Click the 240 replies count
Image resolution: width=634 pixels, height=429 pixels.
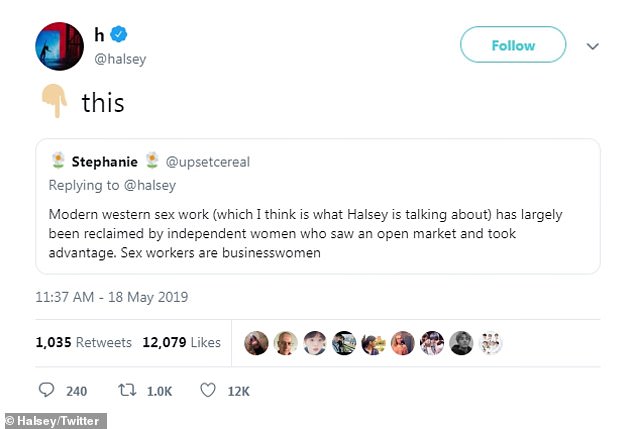76,391
